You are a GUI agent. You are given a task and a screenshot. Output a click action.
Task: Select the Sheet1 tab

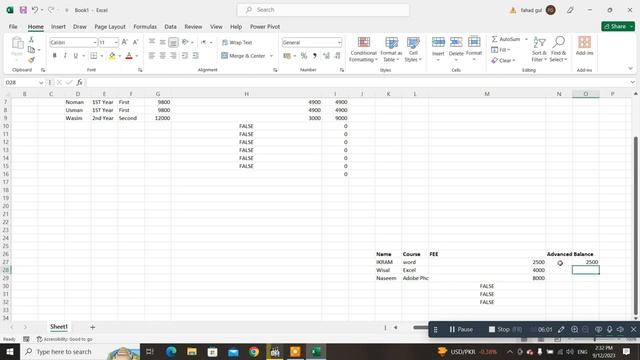[59, 327]
